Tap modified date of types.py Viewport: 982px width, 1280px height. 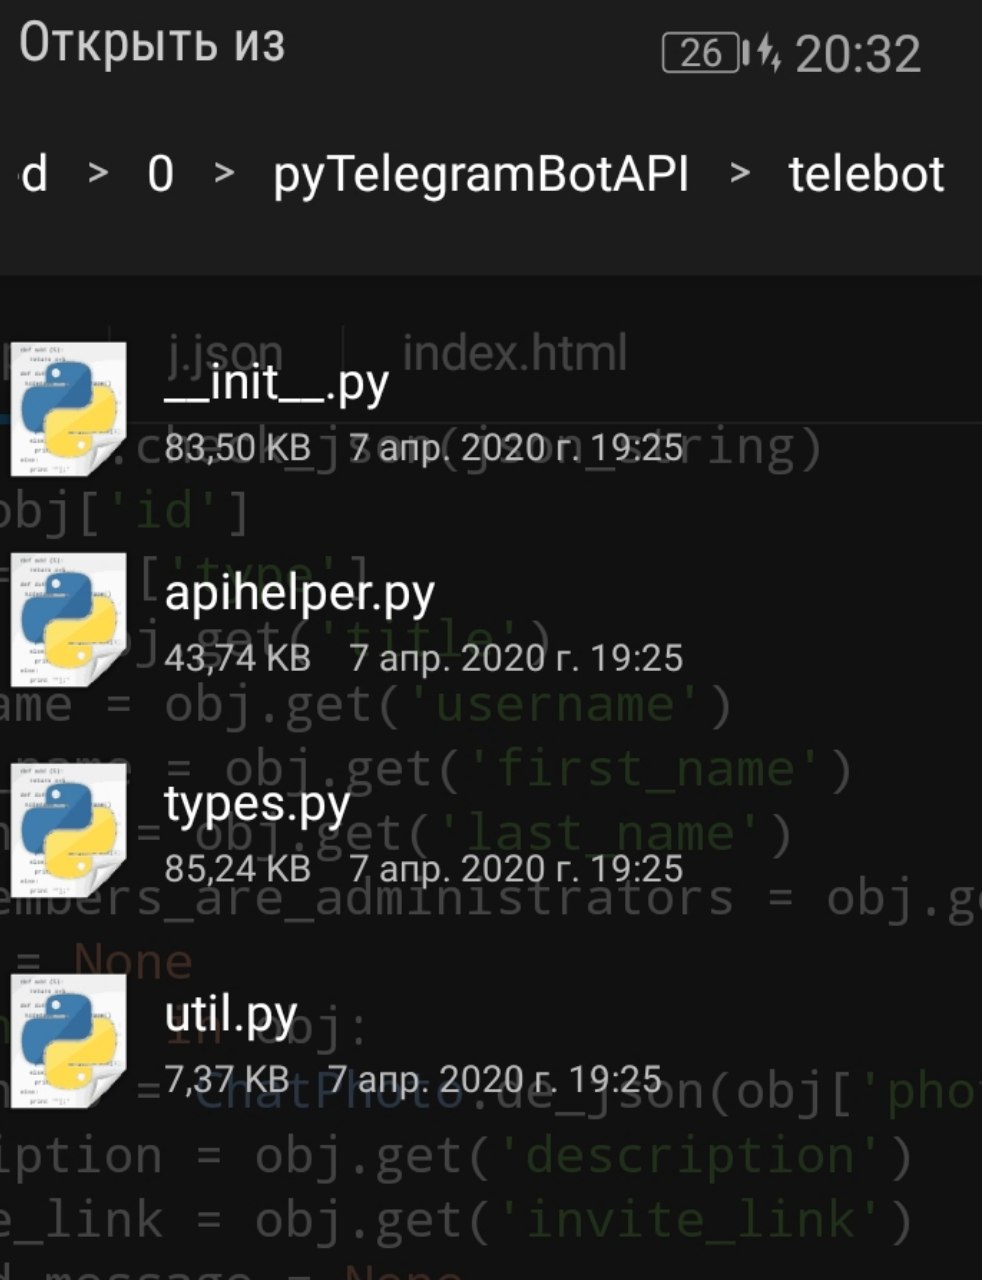click(516, 867)
